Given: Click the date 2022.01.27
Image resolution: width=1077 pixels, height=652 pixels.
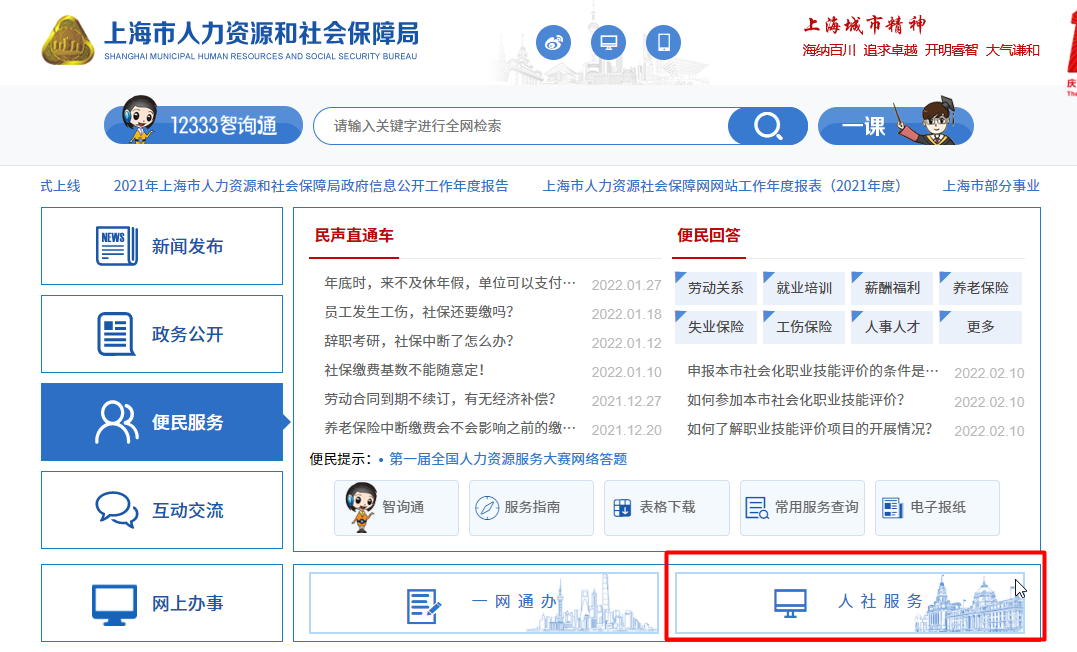Looking at the screenshot, I should 626,285.
